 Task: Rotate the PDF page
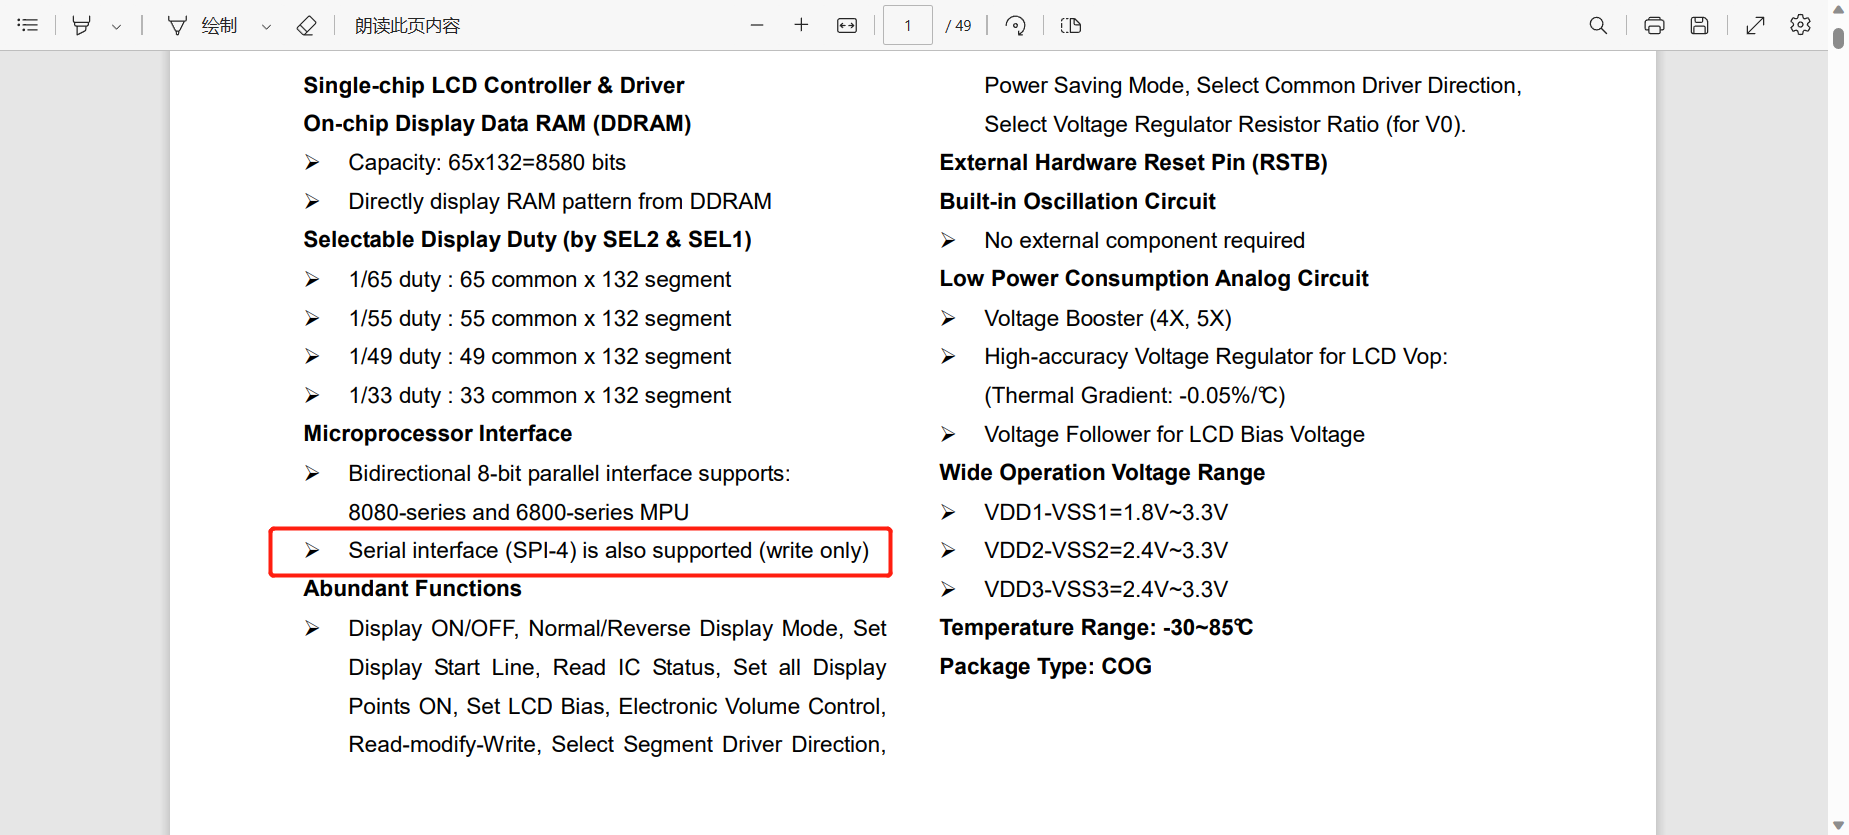point(1015,25)
